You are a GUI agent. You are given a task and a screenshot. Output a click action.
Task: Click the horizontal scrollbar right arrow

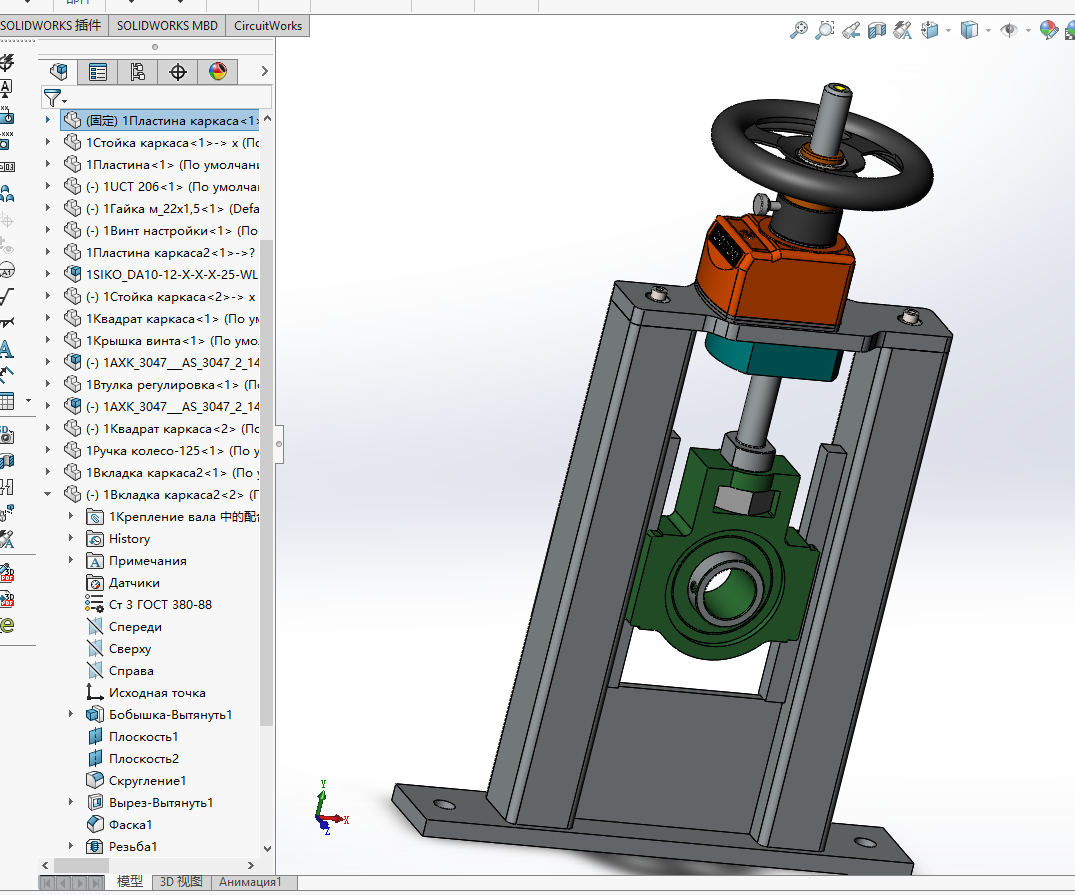click(x=251, y=866)
